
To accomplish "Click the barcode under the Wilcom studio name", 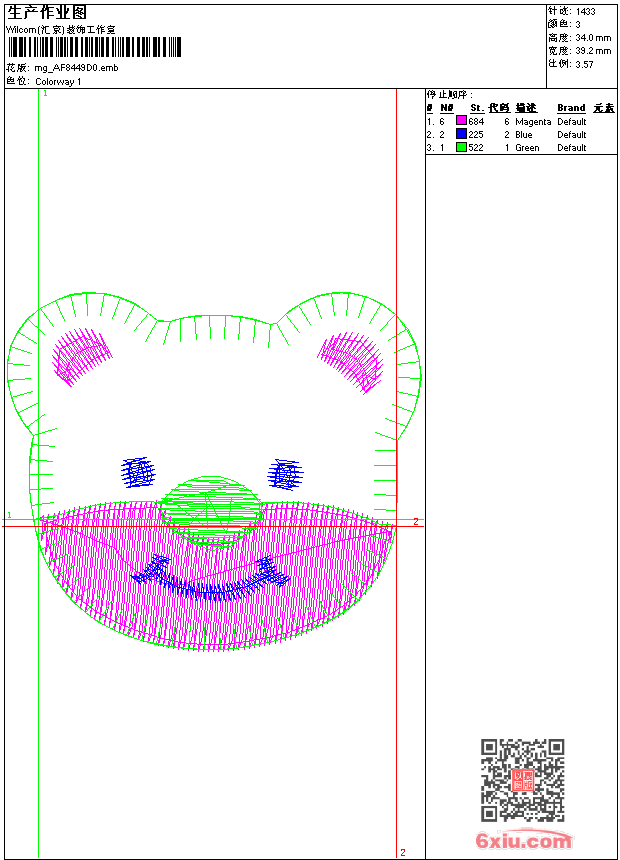I will click(x=94, y=47).
